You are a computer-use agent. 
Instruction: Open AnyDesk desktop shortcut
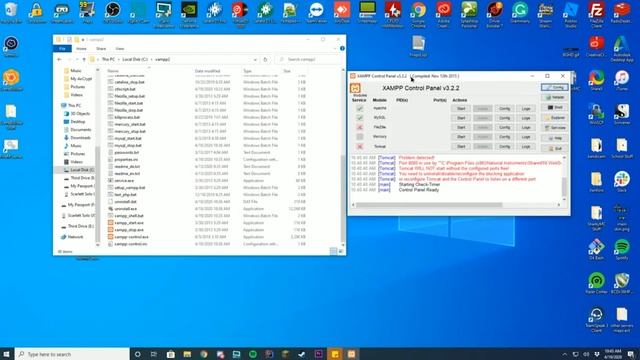point(342,12)
